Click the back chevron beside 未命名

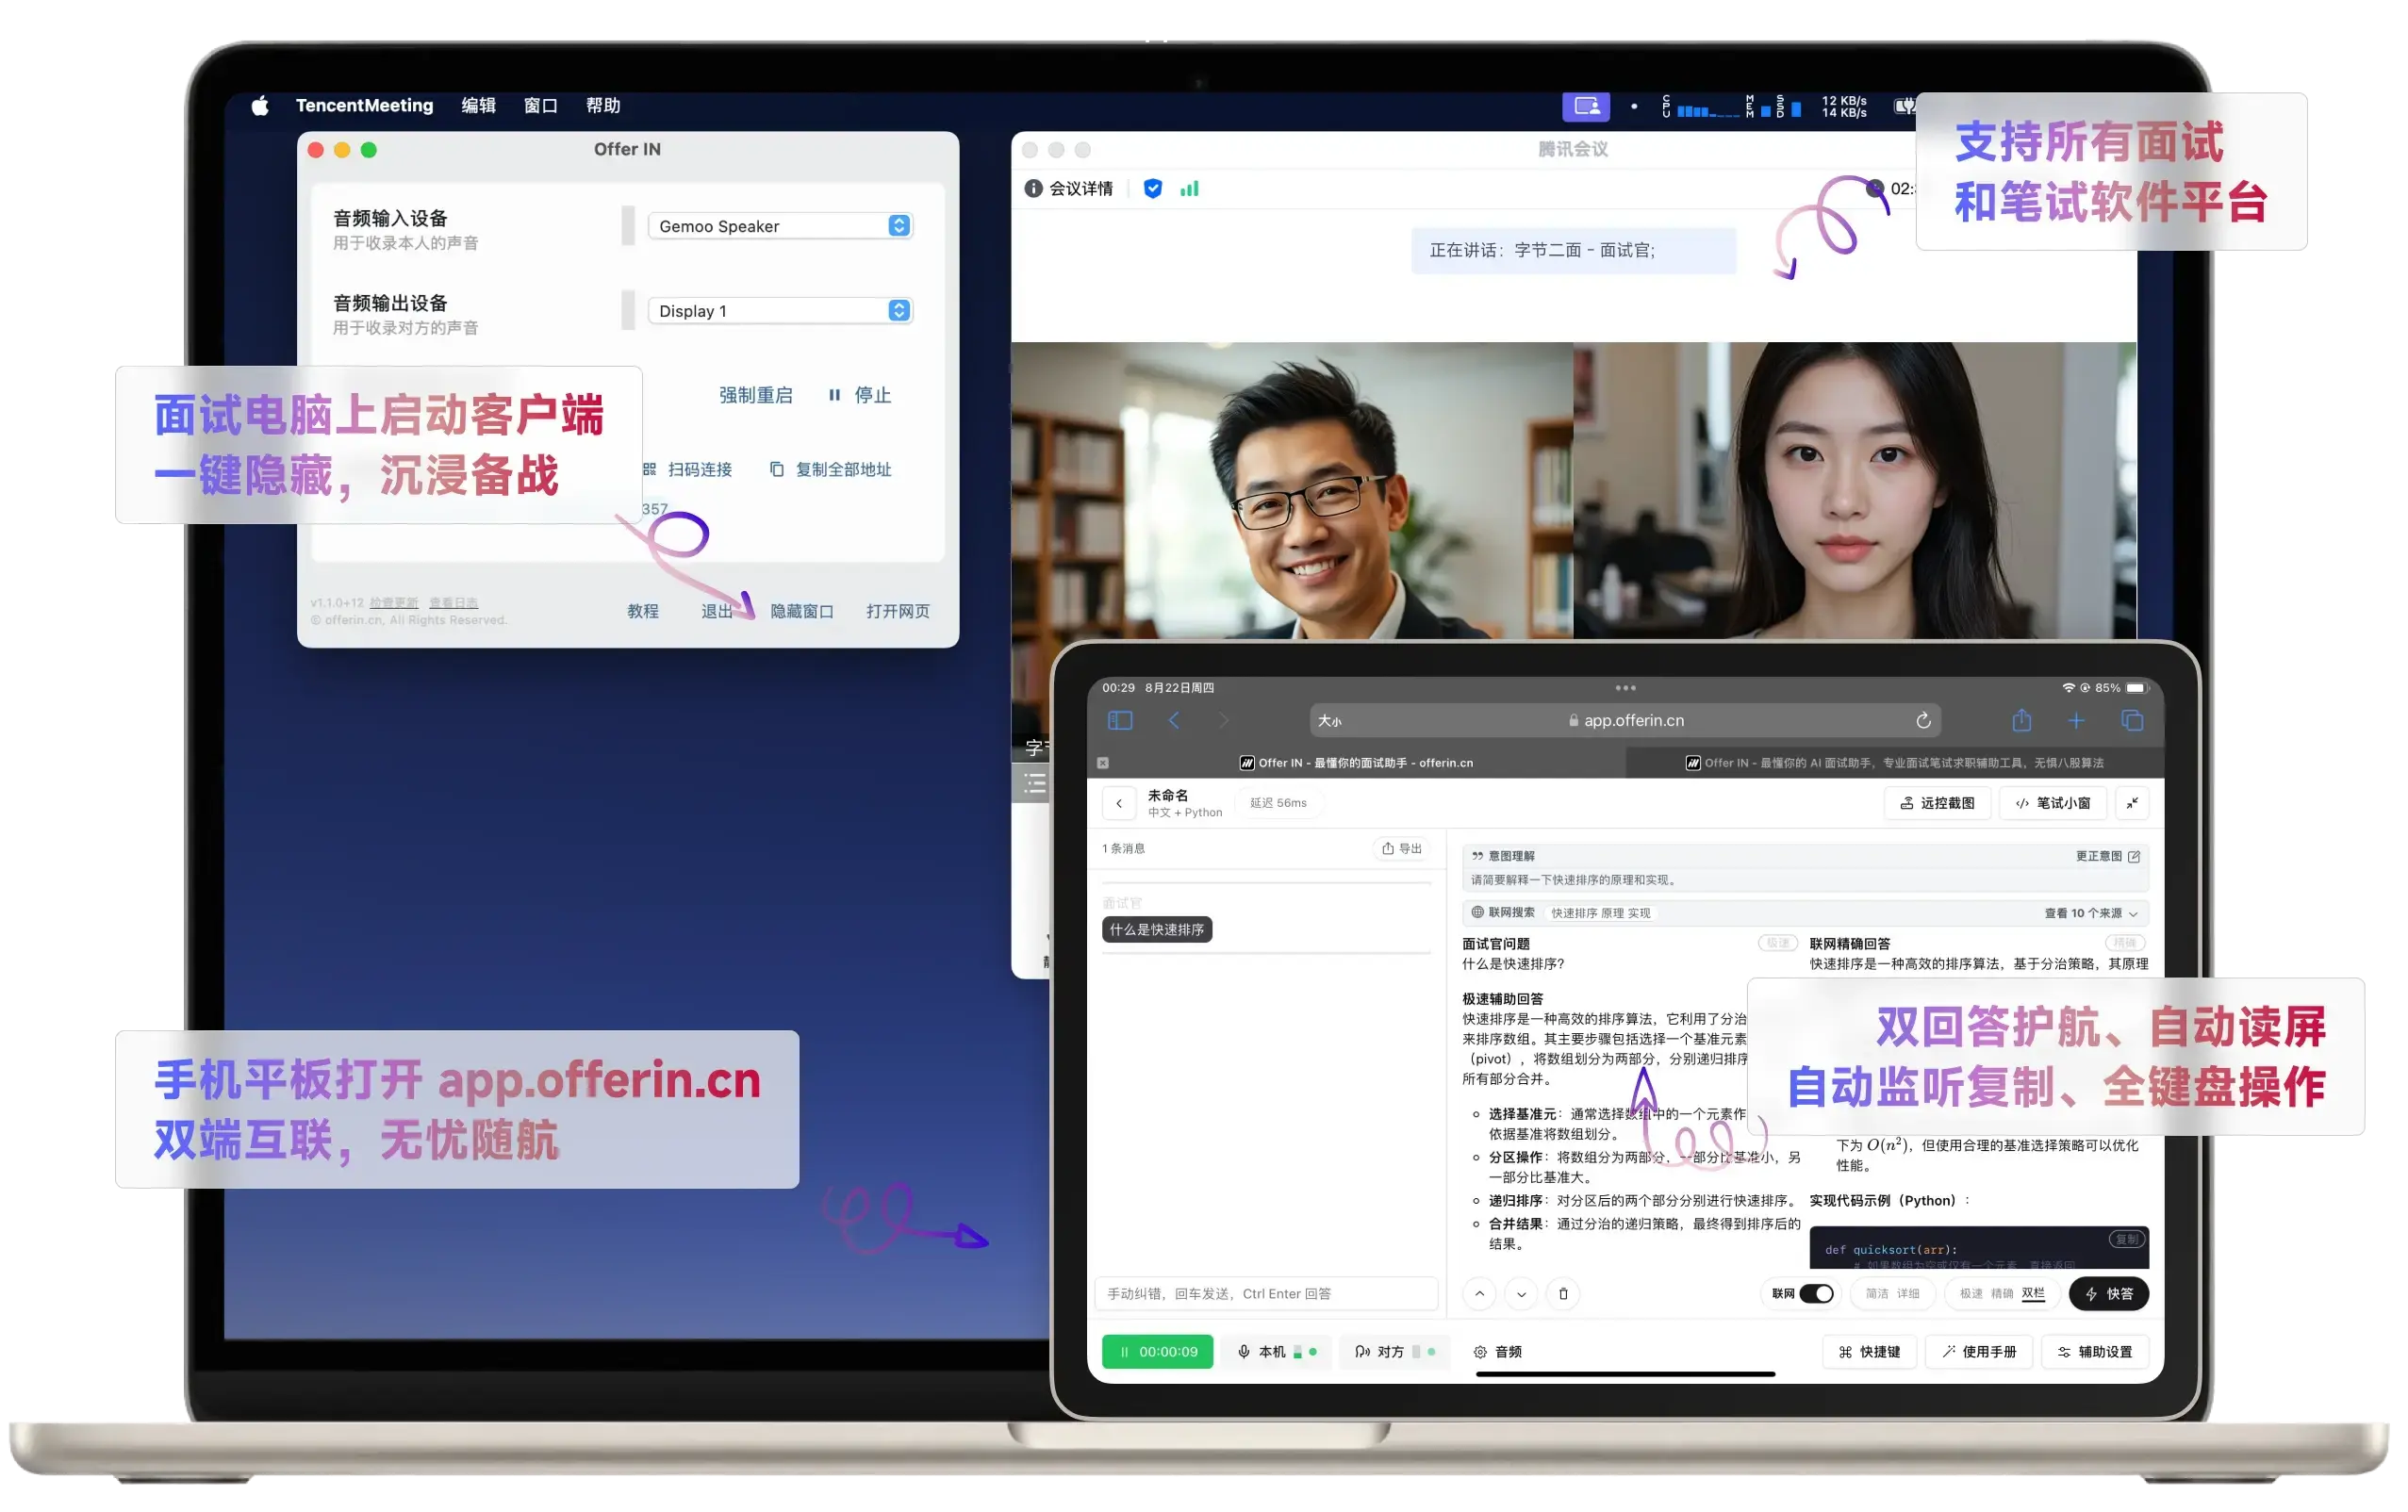pos(1119,803)
